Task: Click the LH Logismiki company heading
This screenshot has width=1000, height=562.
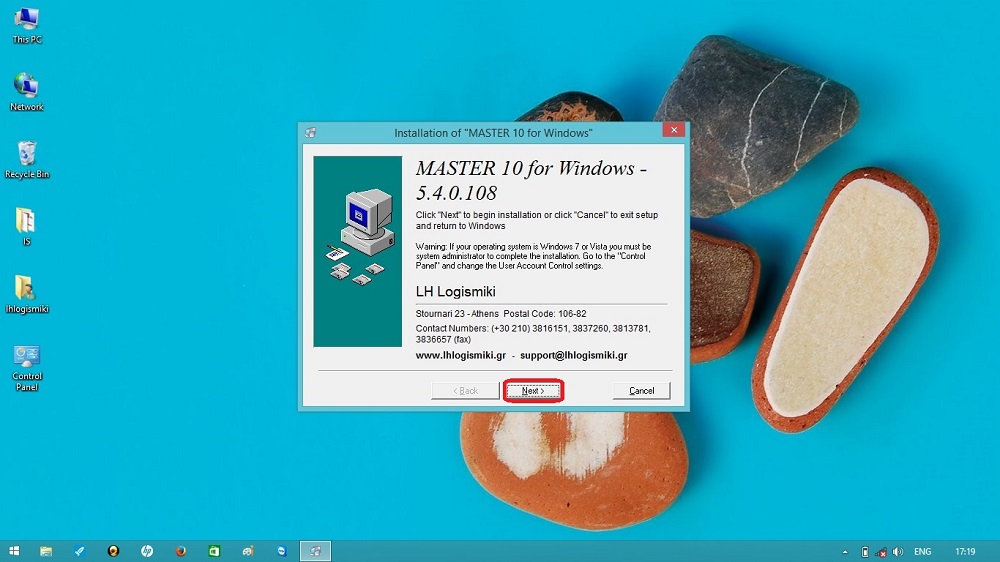Action: coord(455,292)
